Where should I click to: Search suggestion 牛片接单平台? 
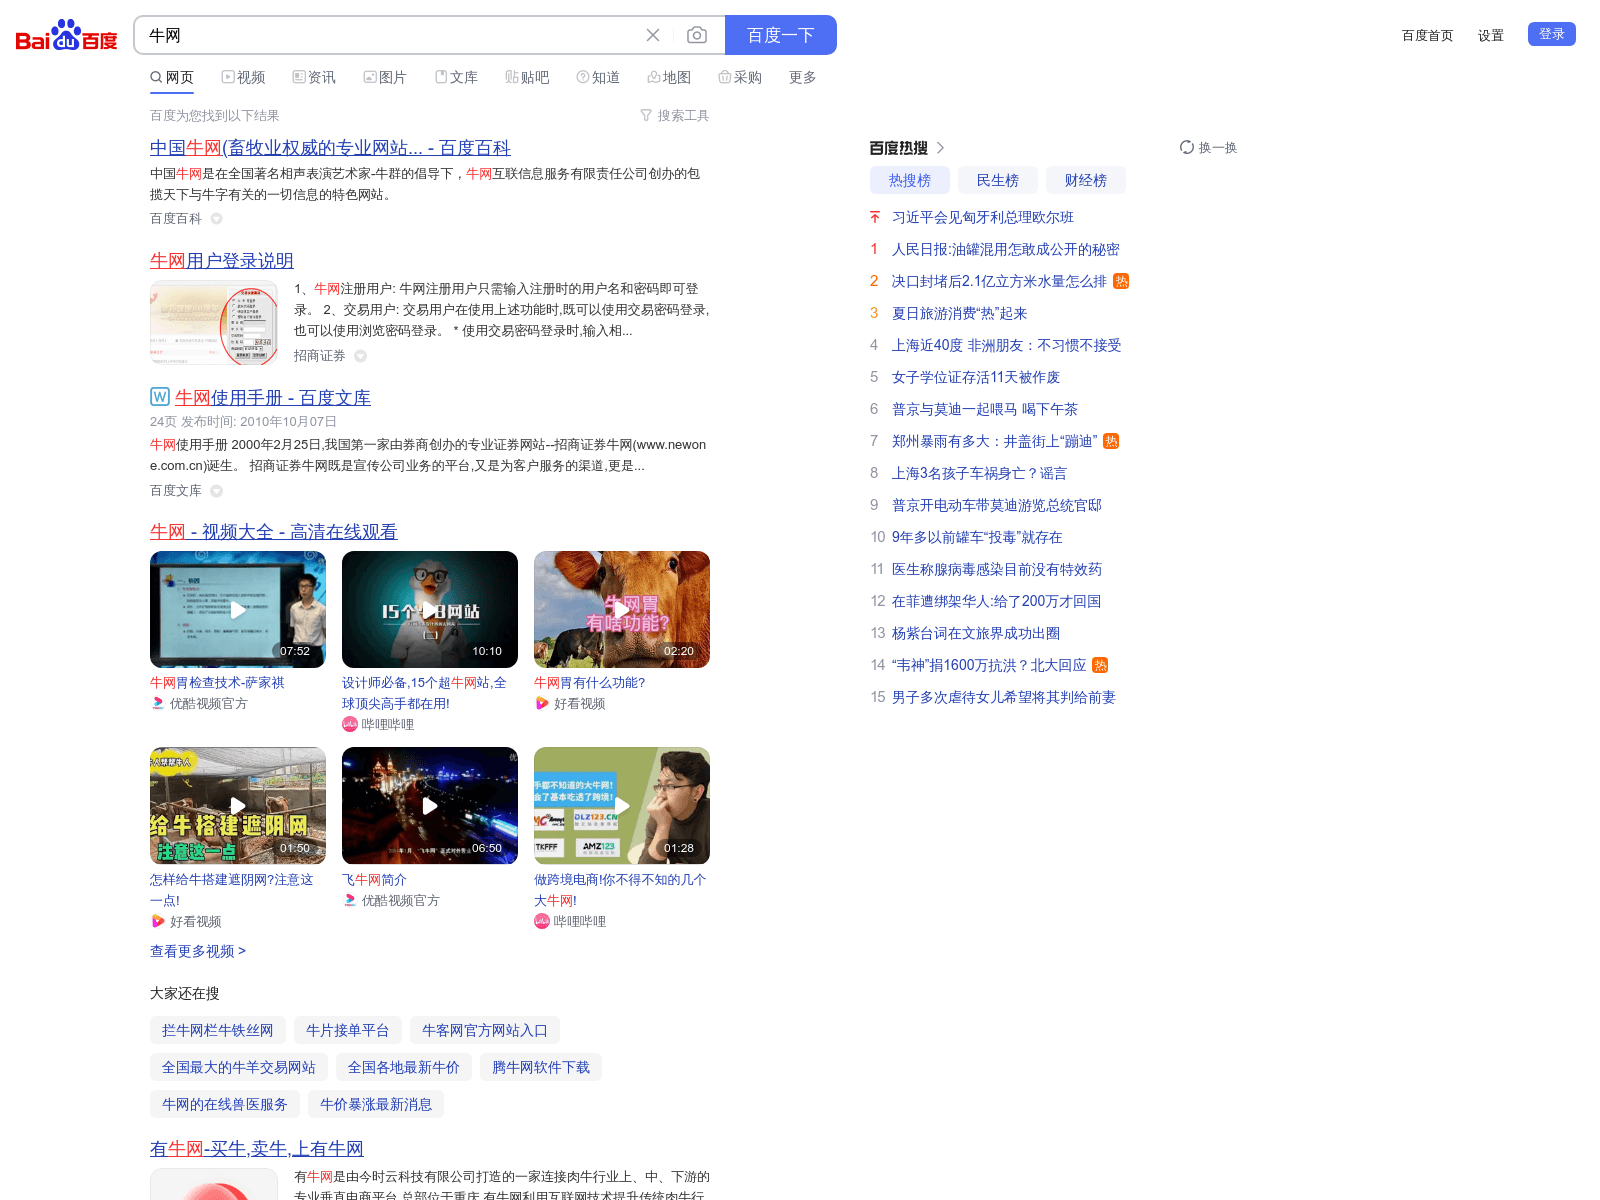(348, 1030)
